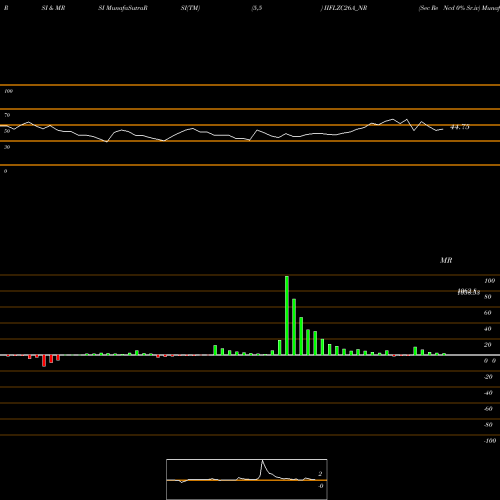500x500 pixels.
Task: Click the -20 label on MR axis
Action: tap(488, 377)
